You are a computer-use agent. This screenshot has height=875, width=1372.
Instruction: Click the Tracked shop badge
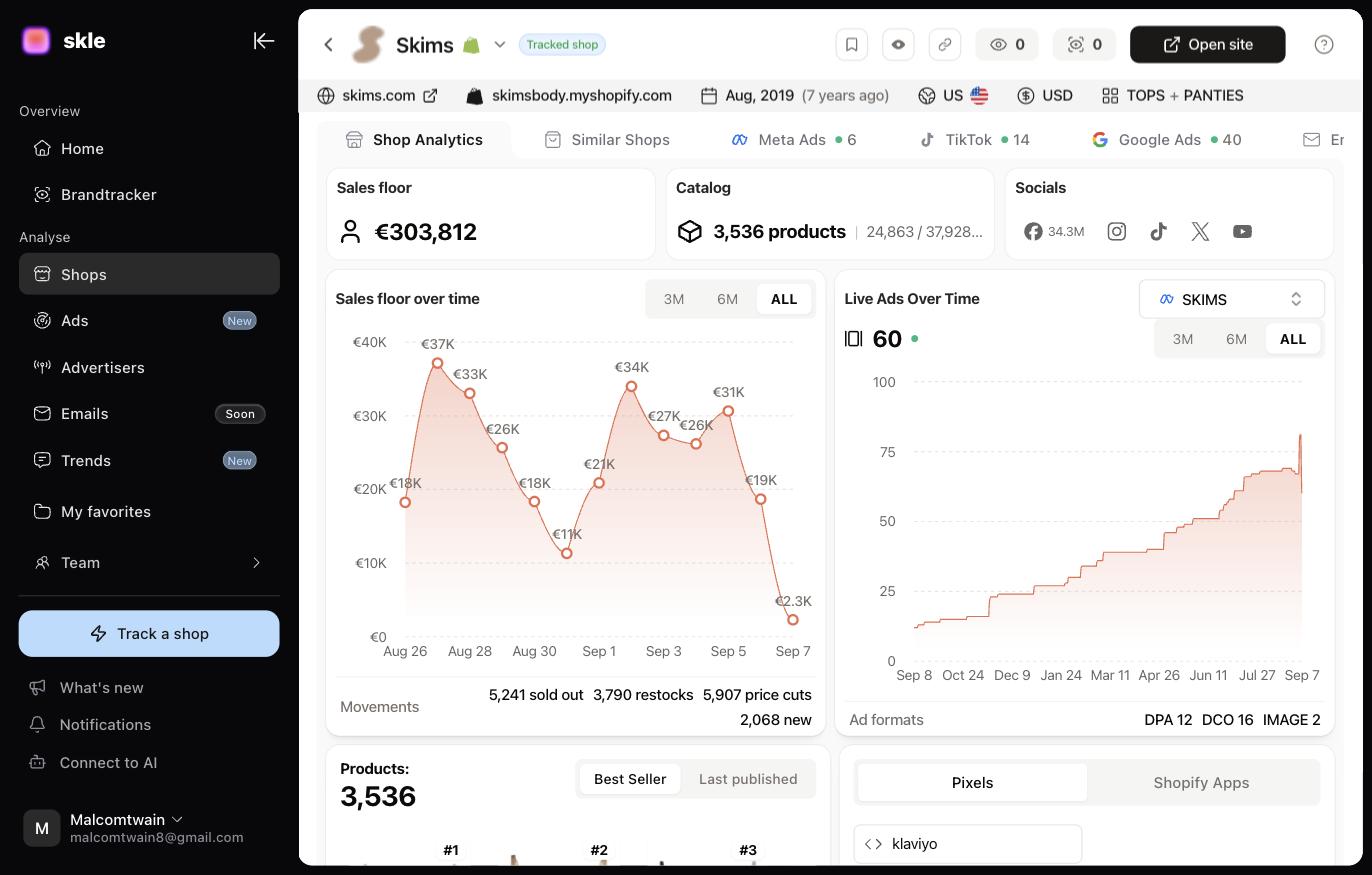click(562, 45)
